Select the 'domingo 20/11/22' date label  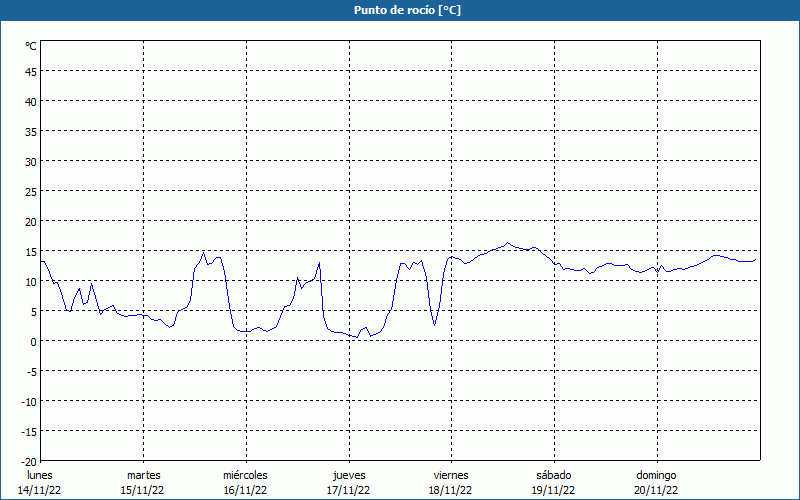656,482
